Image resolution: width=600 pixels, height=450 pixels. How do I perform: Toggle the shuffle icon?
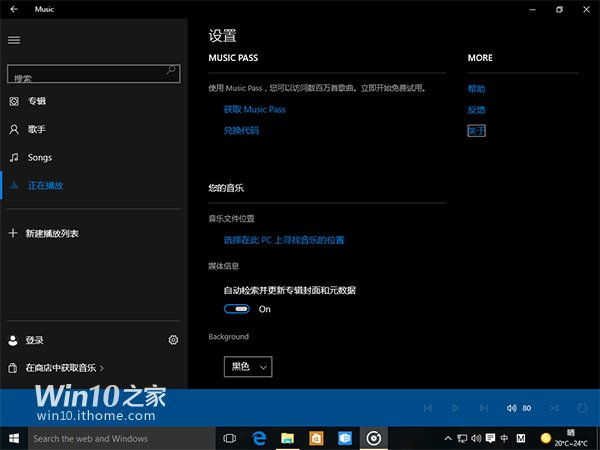click(554, 408)
